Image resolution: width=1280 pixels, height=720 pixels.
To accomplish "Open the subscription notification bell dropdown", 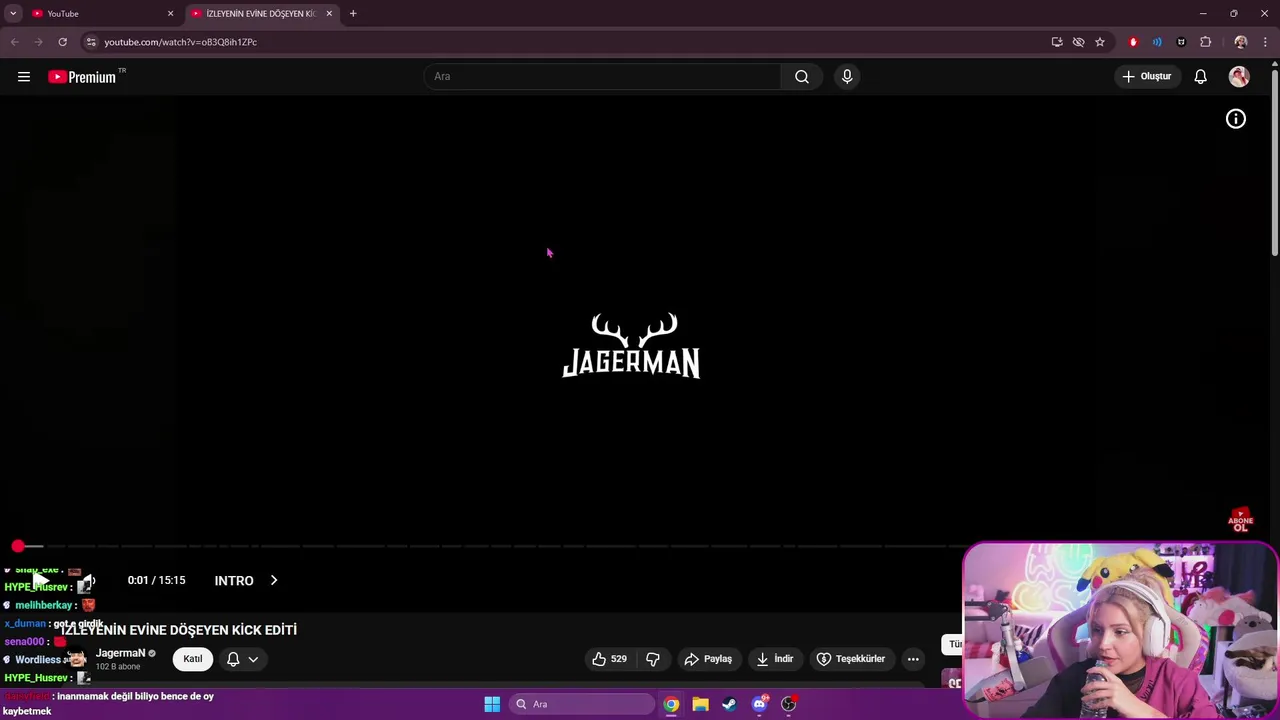I will (242, 659).
